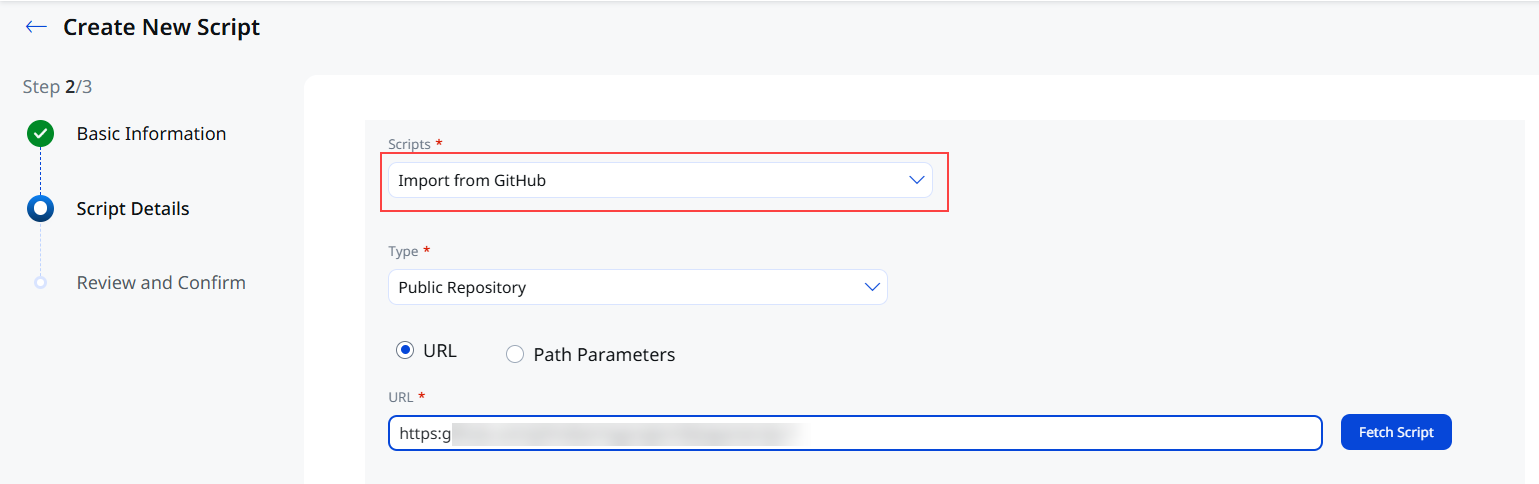Click the green checkmark for Basic Information

(x=40, y=134)
